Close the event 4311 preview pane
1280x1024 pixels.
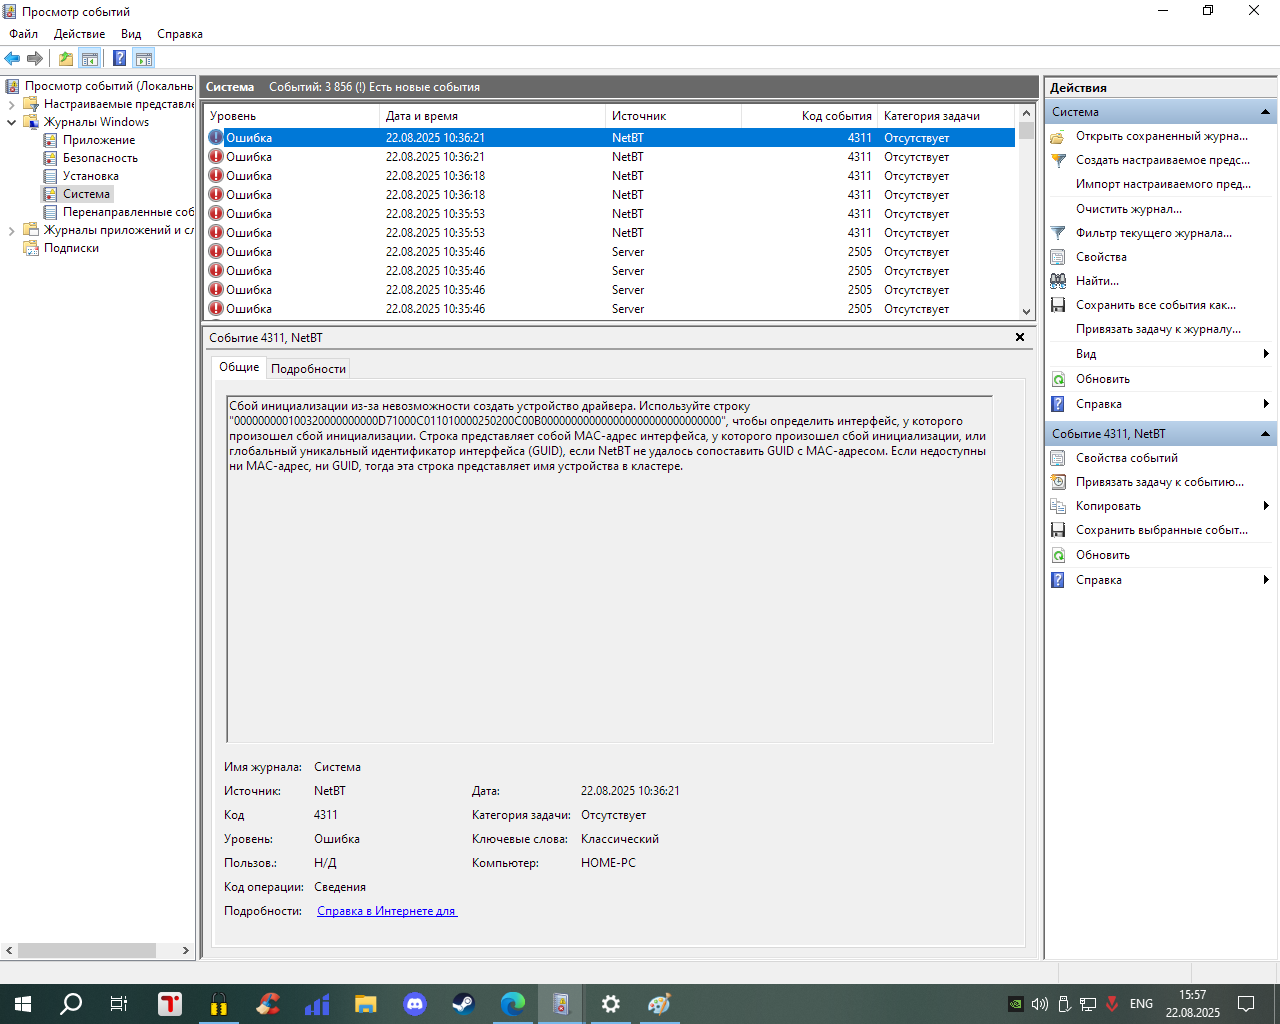1020,337
